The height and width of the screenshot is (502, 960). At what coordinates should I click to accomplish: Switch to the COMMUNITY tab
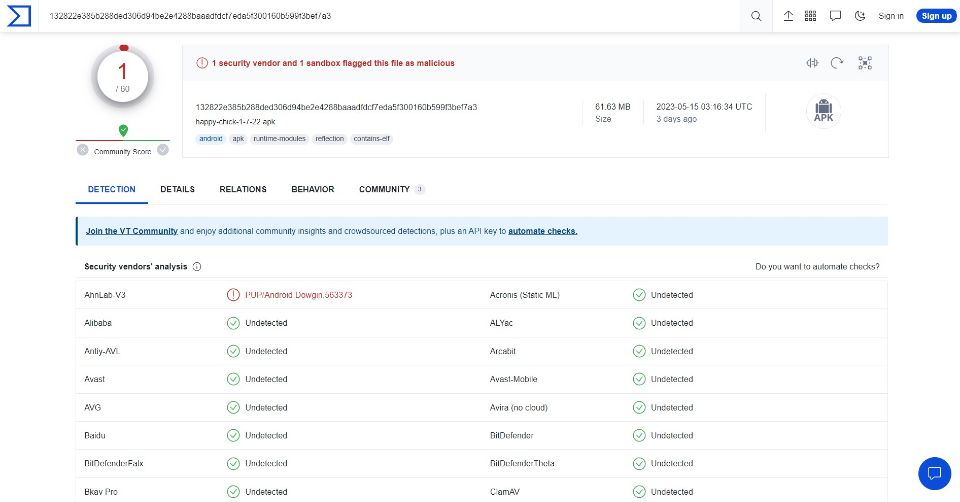click(391, 189)
